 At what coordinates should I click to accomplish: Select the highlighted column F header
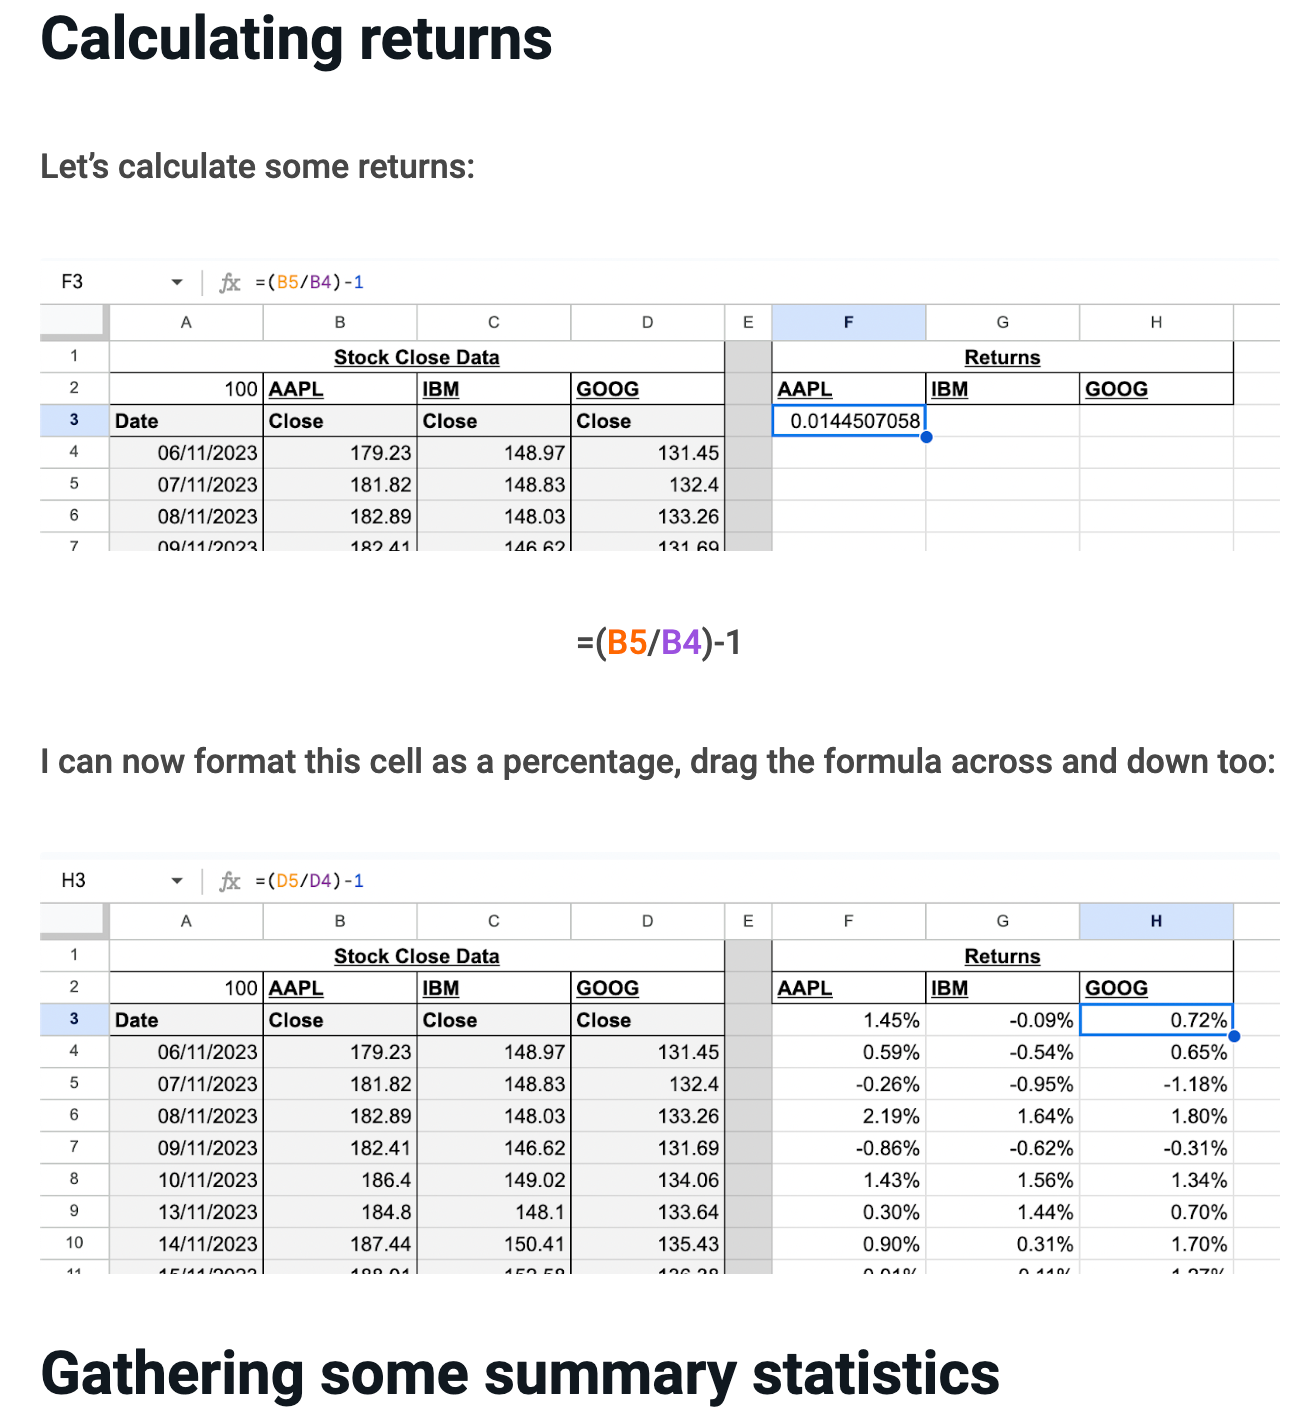coord(848,322)
